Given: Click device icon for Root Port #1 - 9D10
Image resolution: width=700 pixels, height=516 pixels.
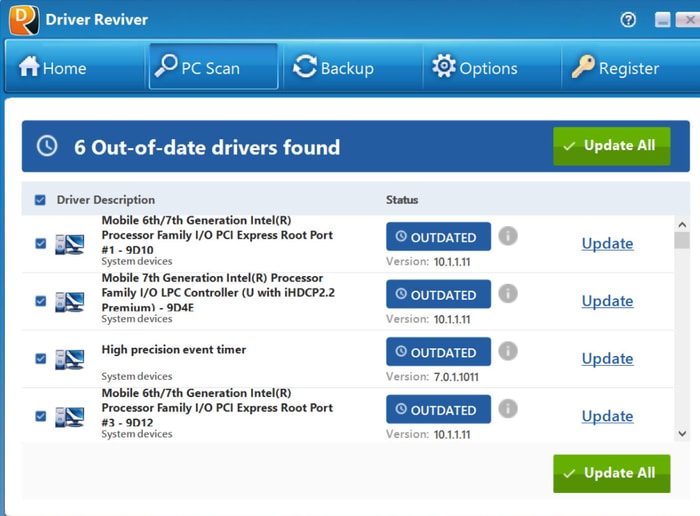Looking at the screenshot, I should coord(70,244).
